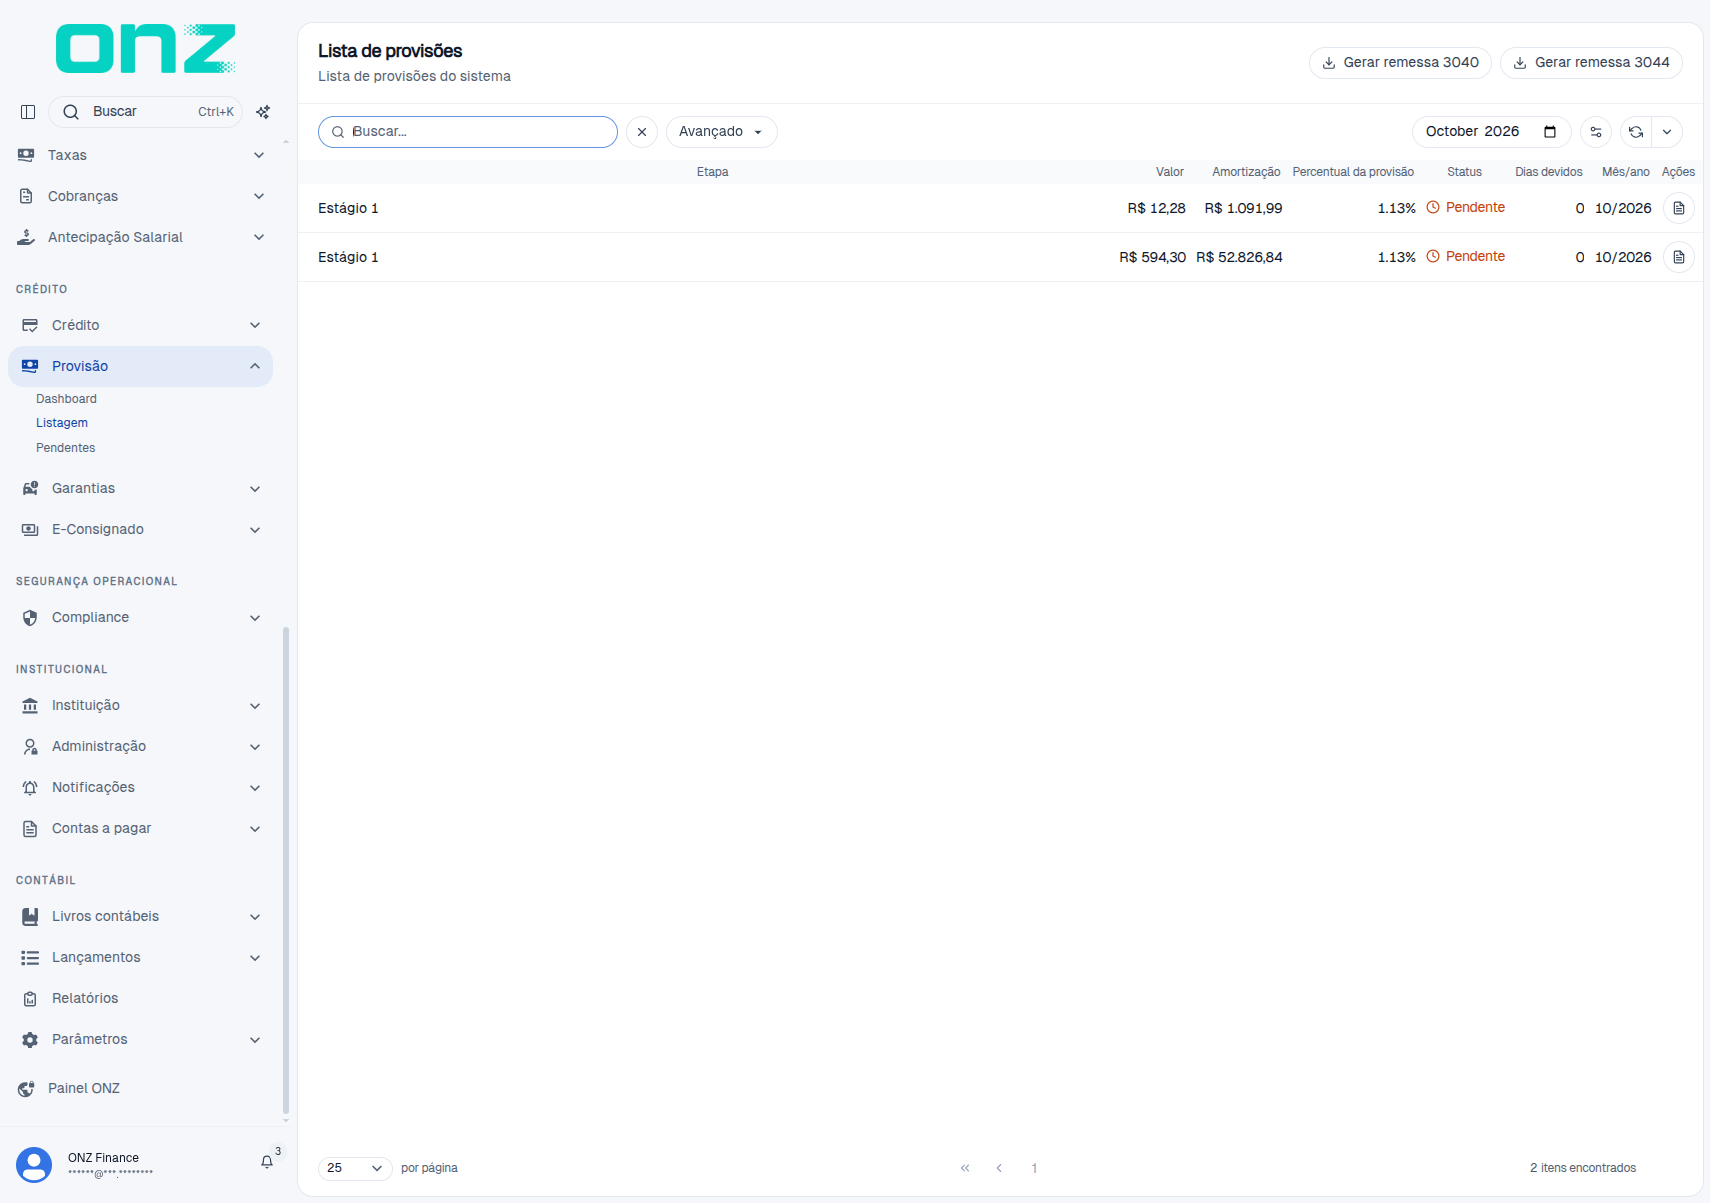
Task: Open Pendentes under Provisão
Action: (66, 448)
